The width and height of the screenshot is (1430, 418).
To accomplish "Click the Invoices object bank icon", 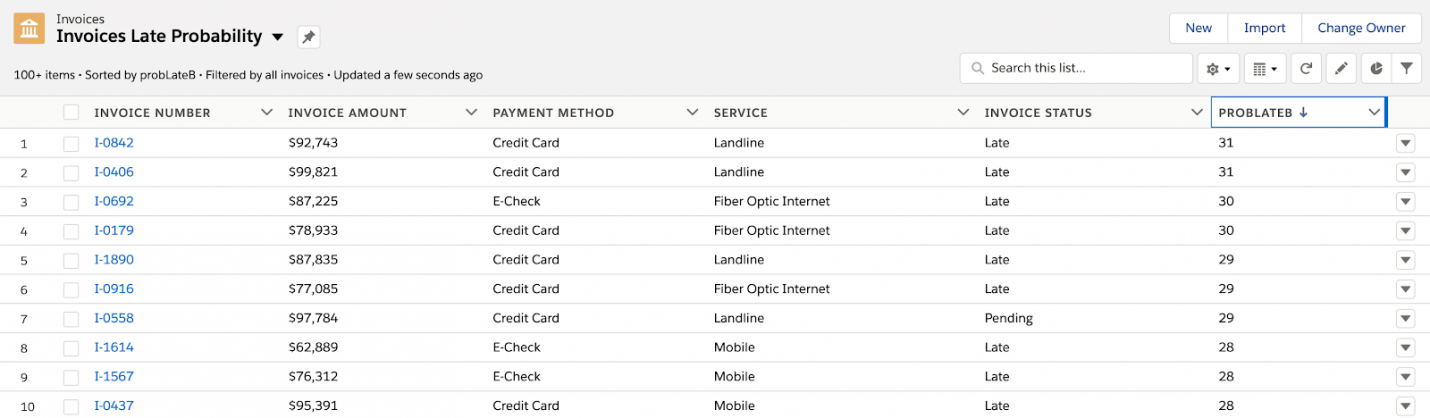I will [x=28, y=29].
